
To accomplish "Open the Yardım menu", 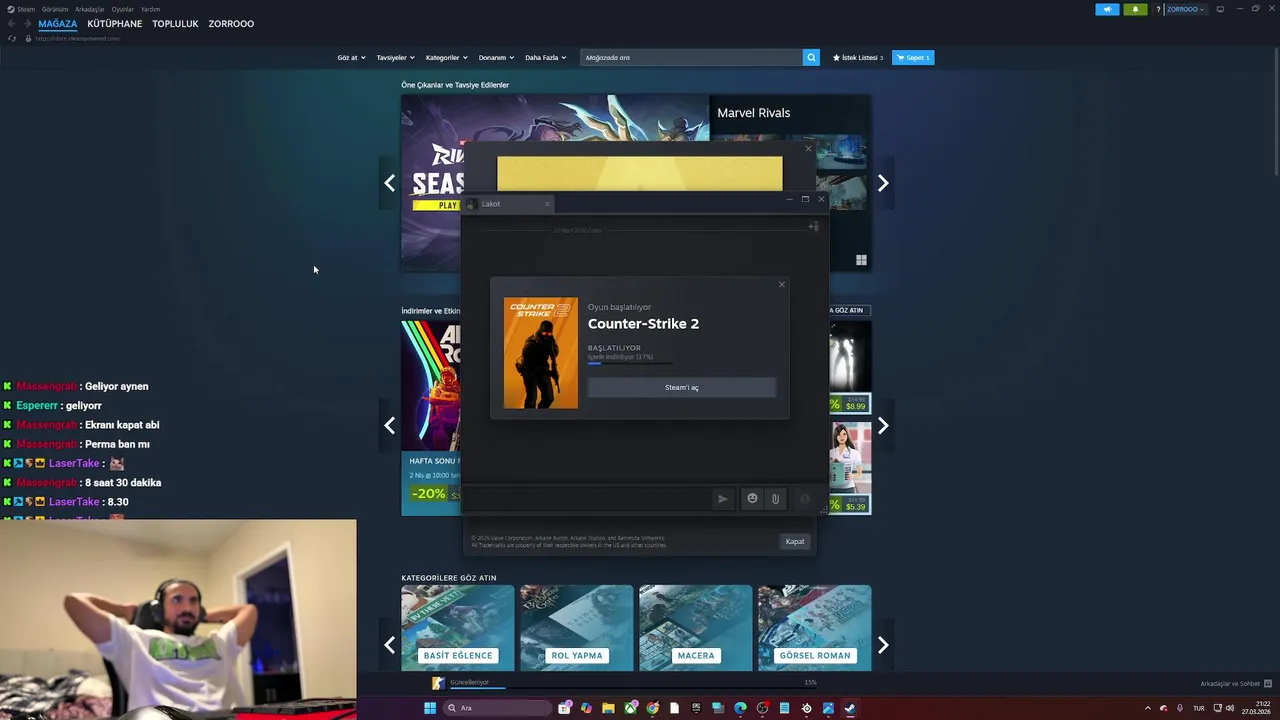I will tap(150, 9).
